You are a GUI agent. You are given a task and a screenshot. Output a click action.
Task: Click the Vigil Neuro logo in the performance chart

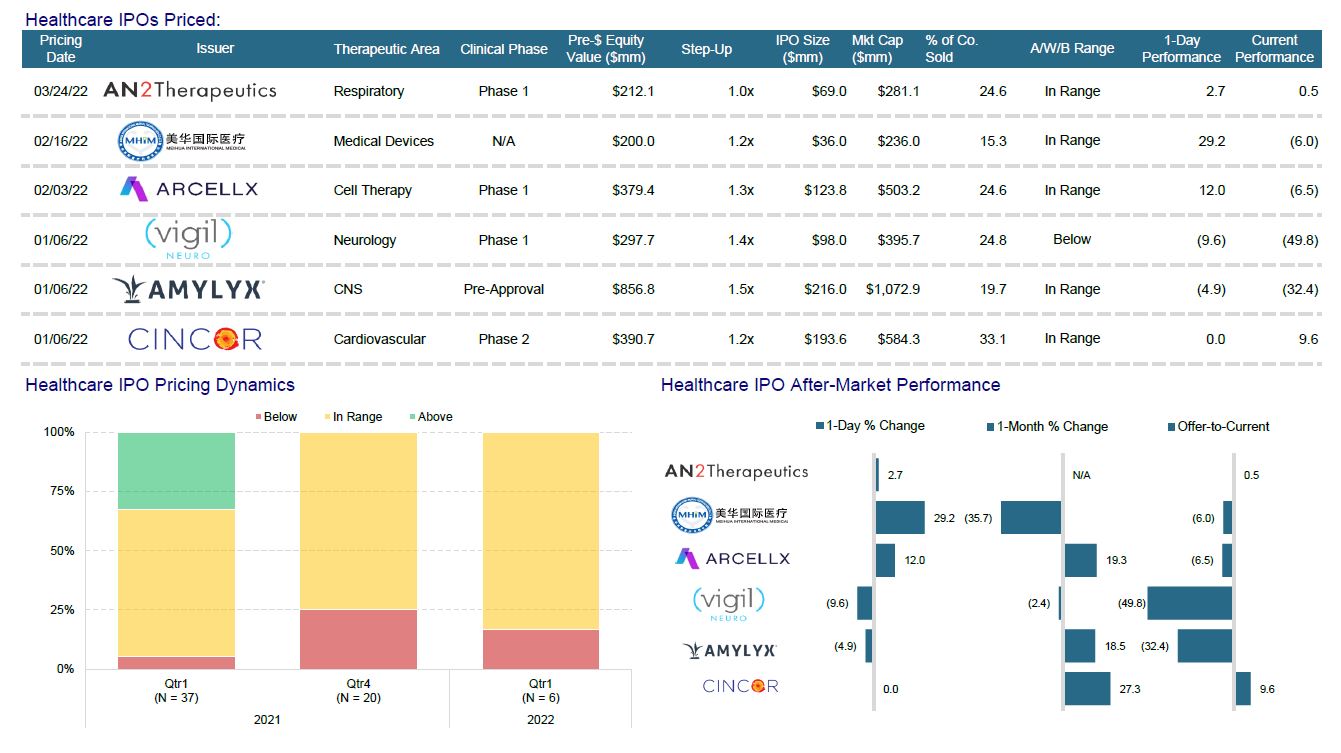(728, 603)
